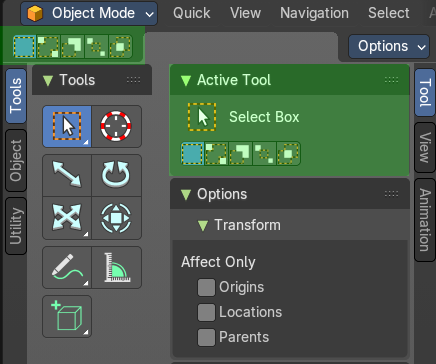Viewport: 436px width, 364px height.
Task: Choose Intersect selection mode in Active Tool panel
Action: coord(288,154)
